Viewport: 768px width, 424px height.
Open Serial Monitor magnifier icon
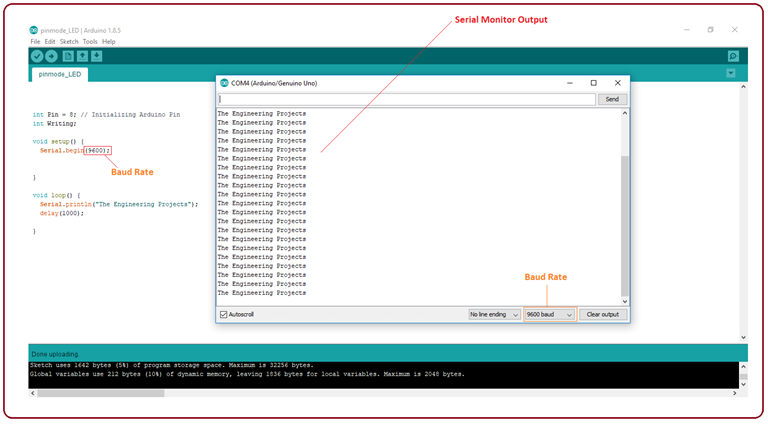coord(733,57)
